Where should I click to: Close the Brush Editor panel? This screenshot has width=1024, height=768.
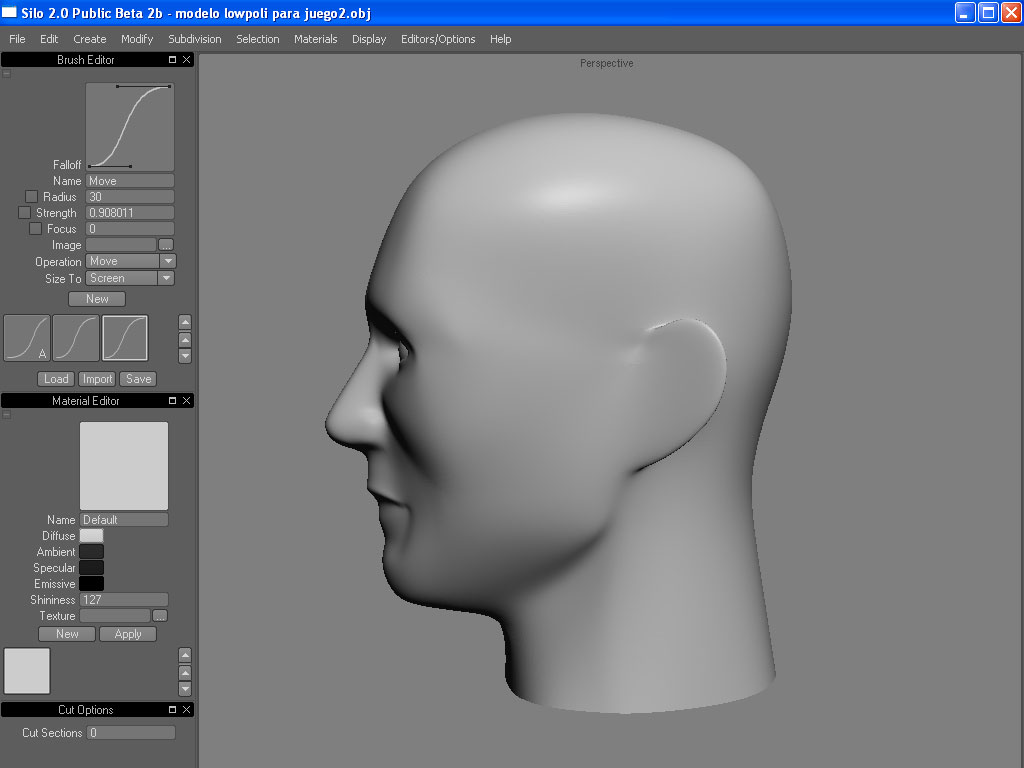pyautogui.click(x=186, y=60)
